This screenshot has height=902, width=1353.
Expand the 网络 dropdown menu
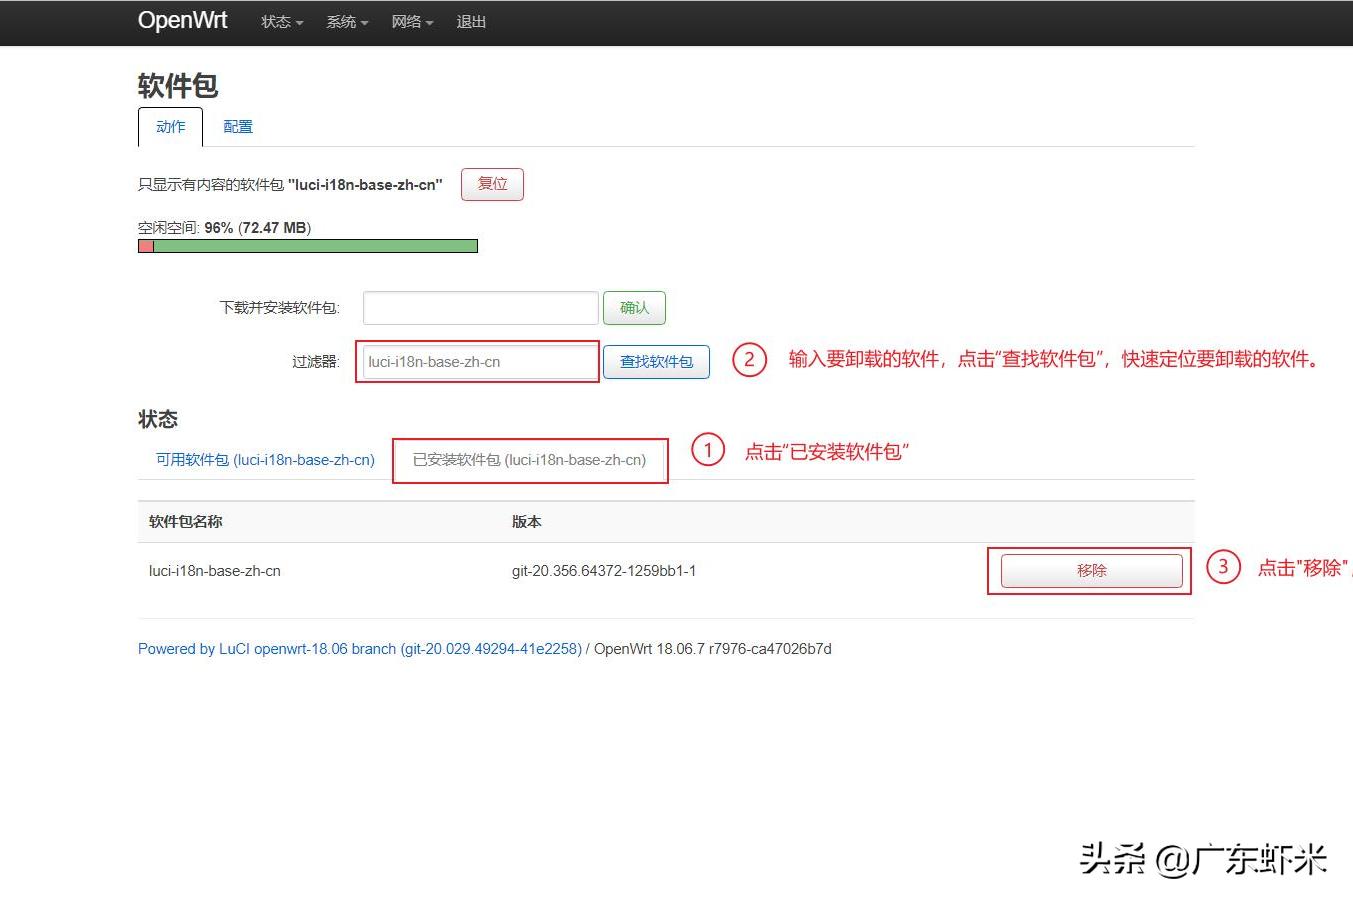pos(411,22)
